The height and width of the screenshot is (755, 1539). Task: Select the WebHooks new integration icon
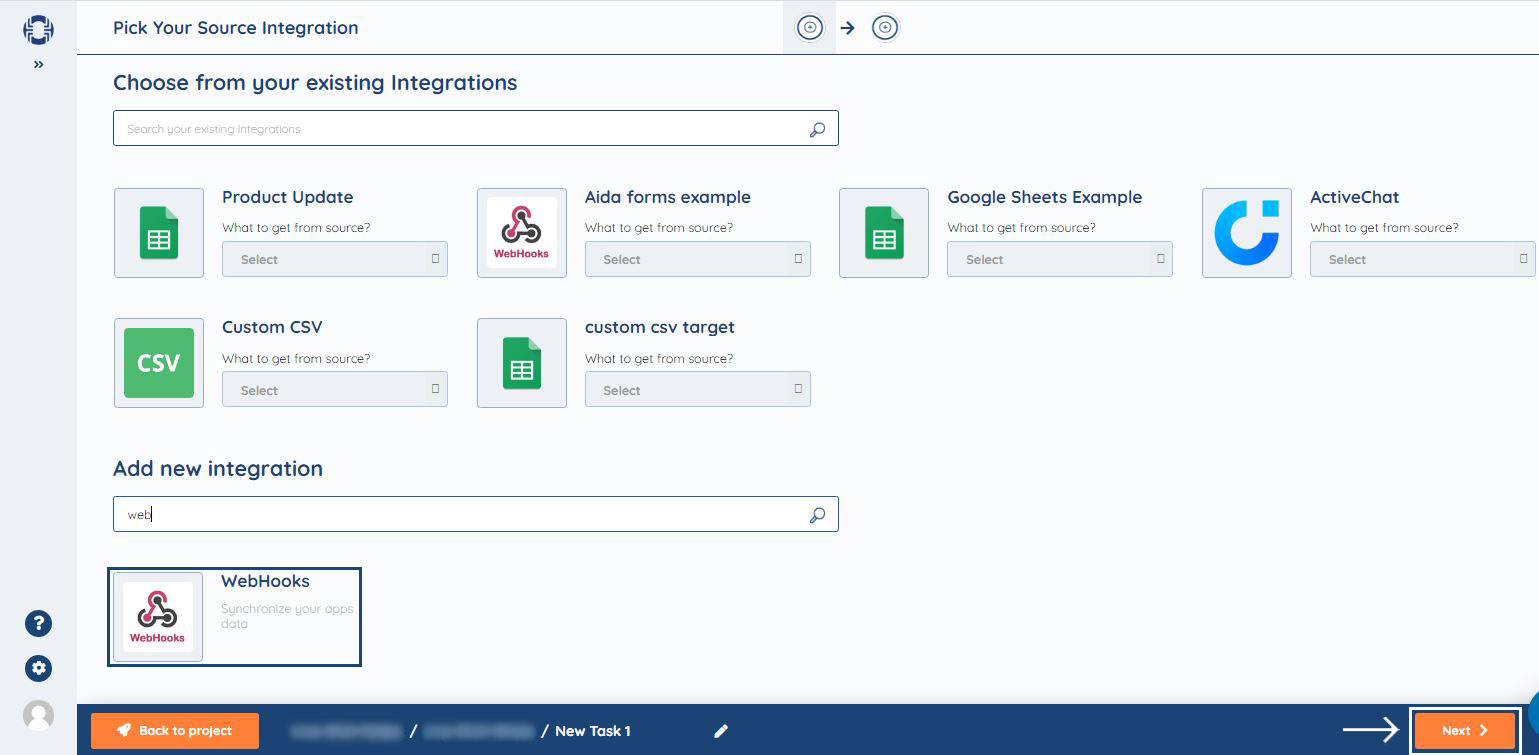[158, 617]
